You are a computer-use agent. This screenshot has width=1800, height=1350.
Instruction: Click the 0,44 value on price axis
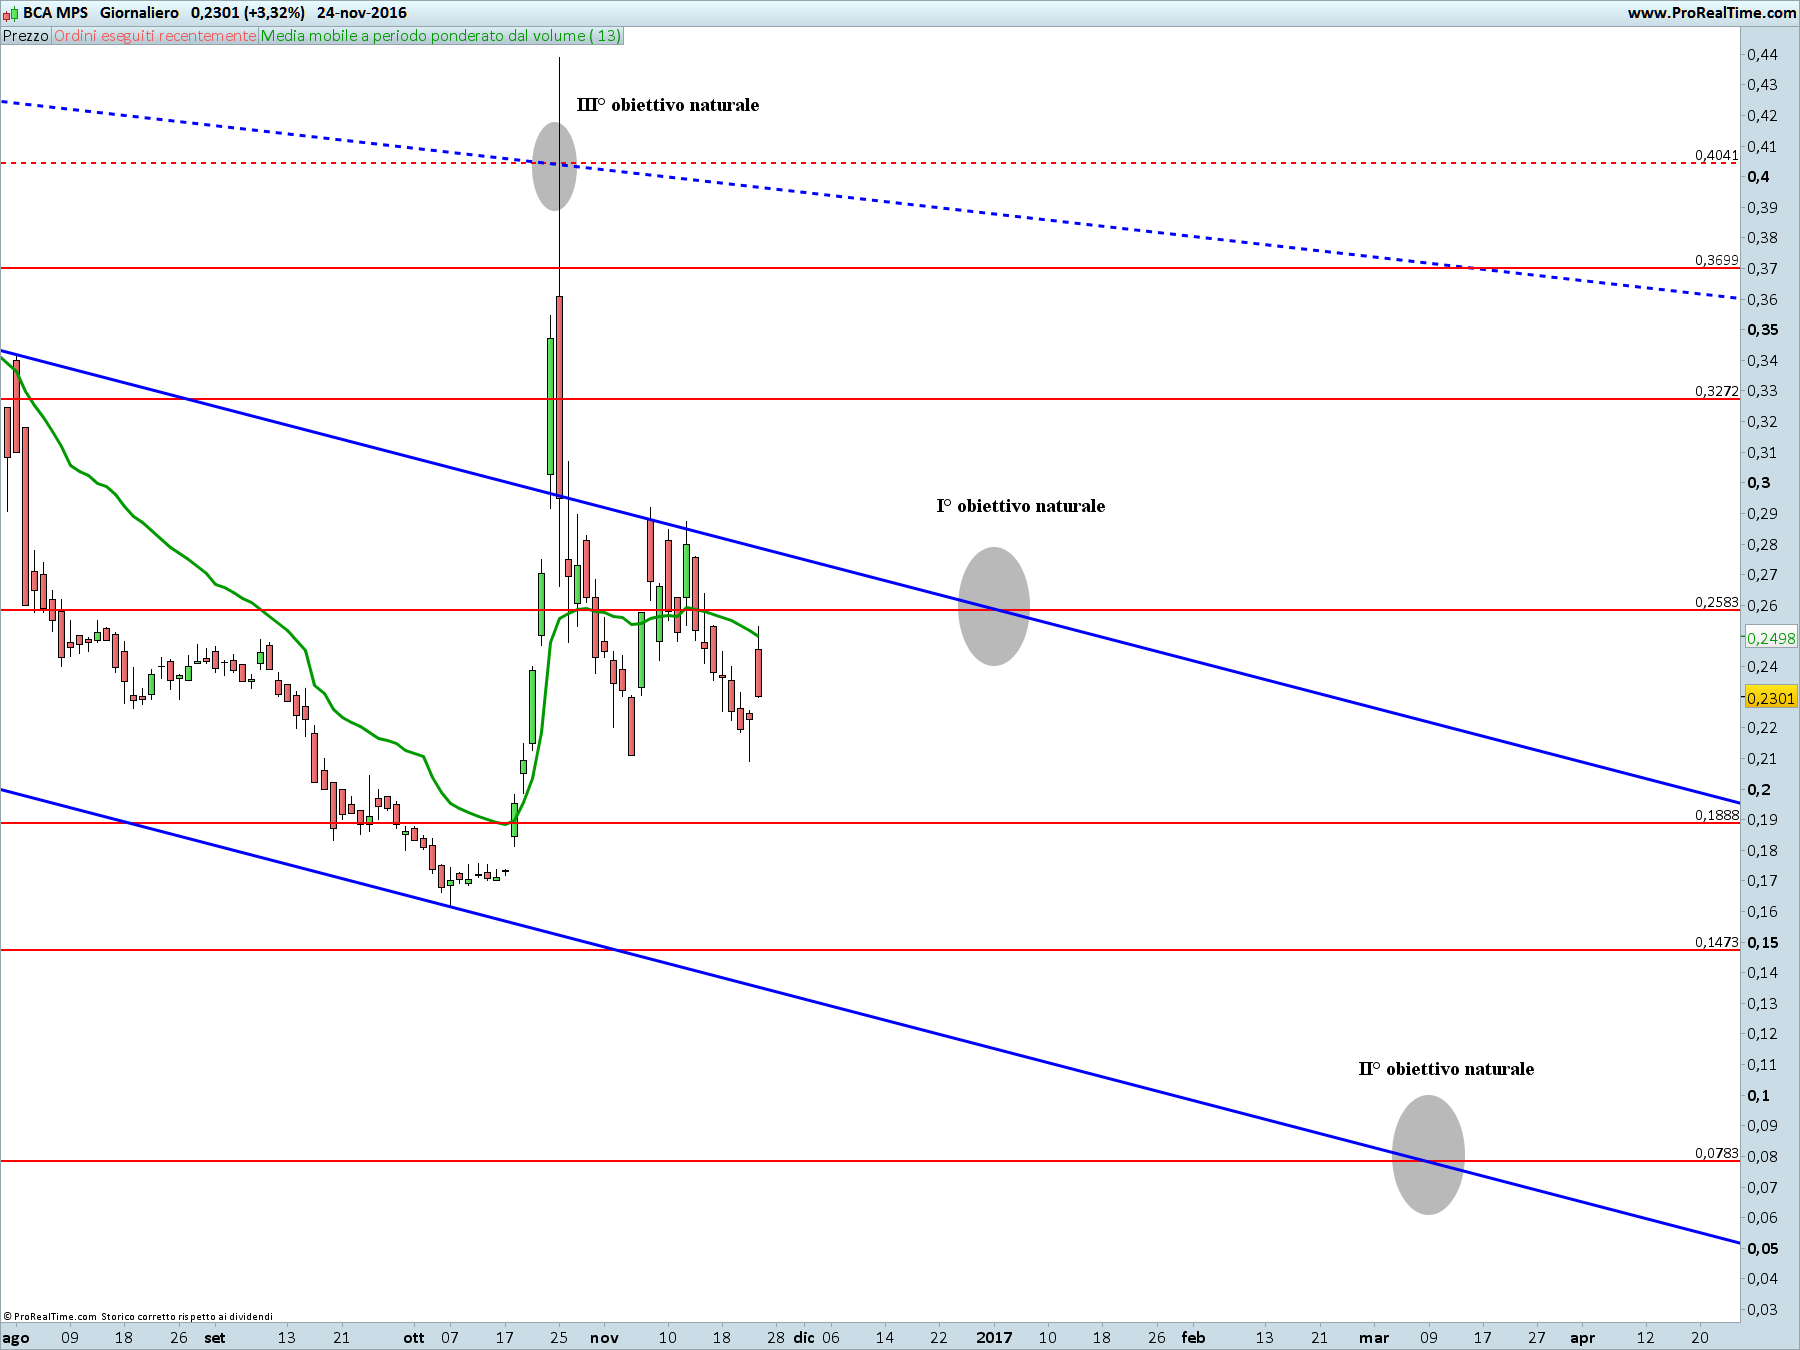[1762, 54]
